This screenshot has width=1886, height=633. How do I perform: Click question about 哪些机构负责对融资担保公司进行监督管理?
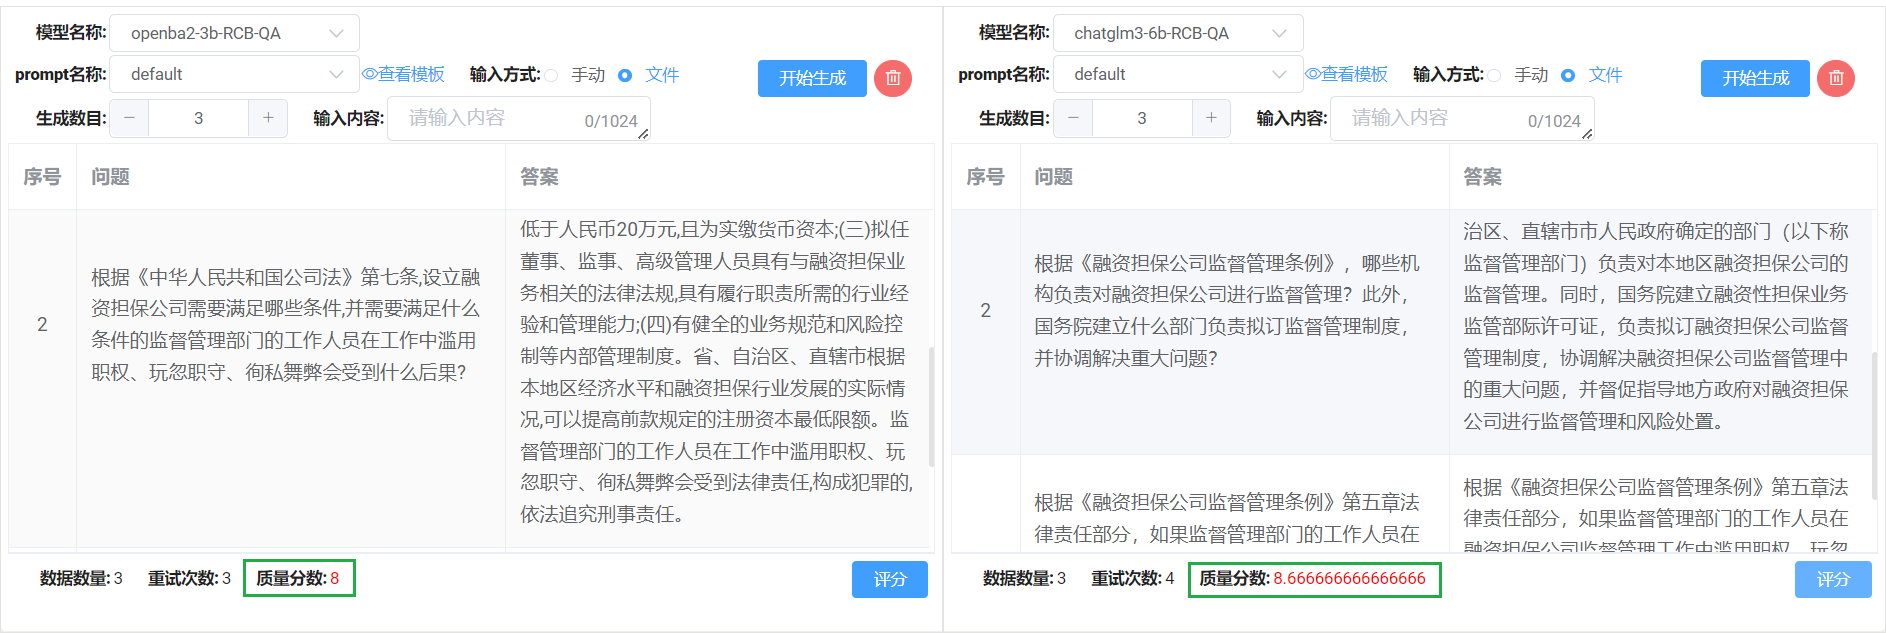(x=1227, y=310)
